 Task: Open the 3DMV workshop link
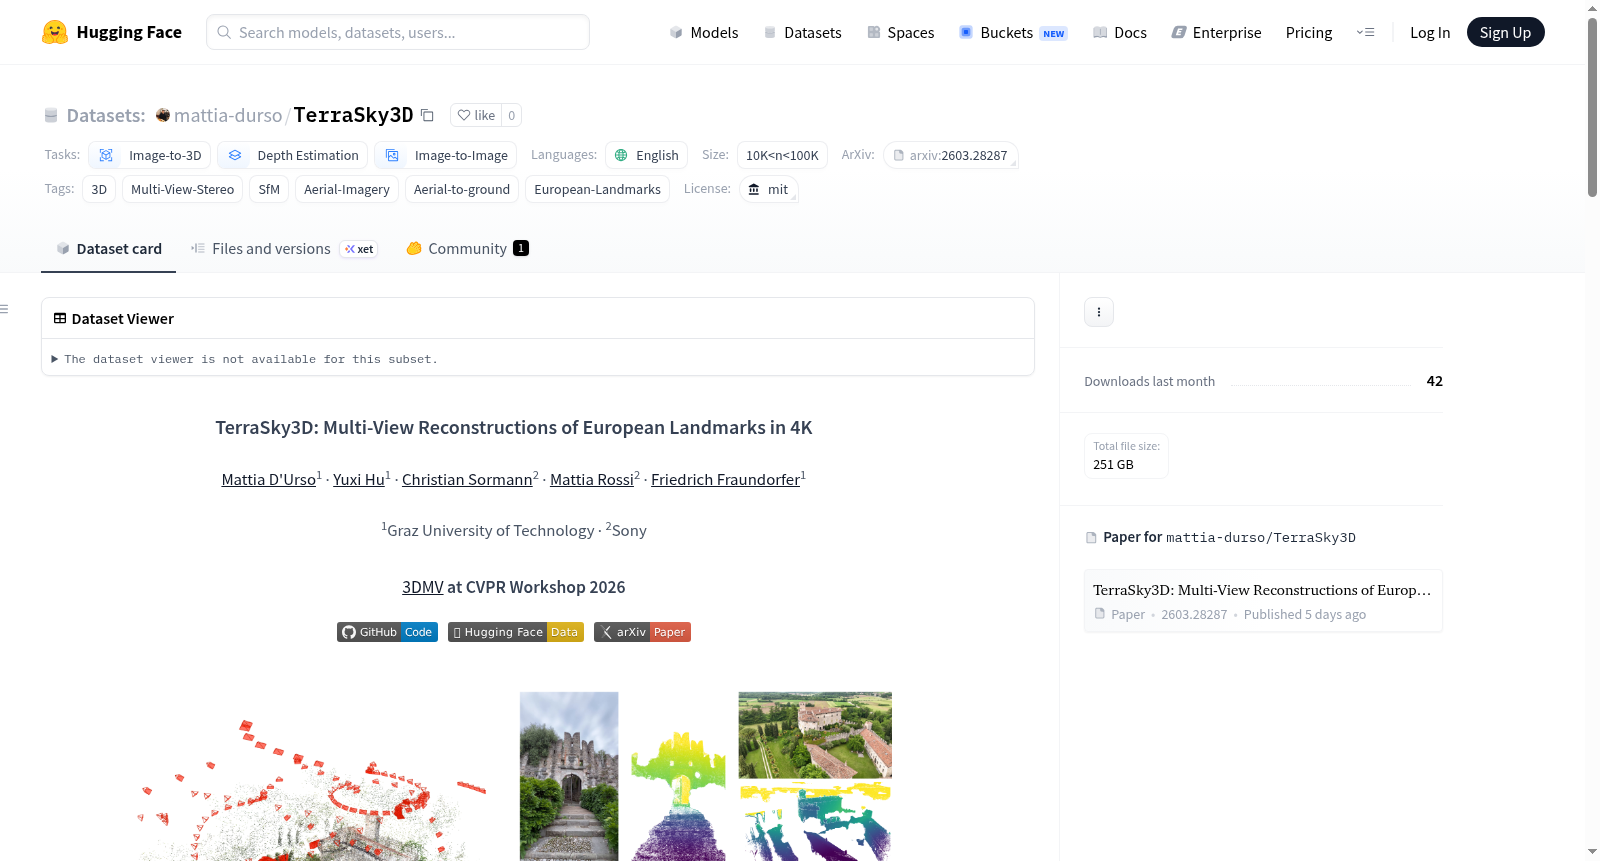(x=422, y=587)
